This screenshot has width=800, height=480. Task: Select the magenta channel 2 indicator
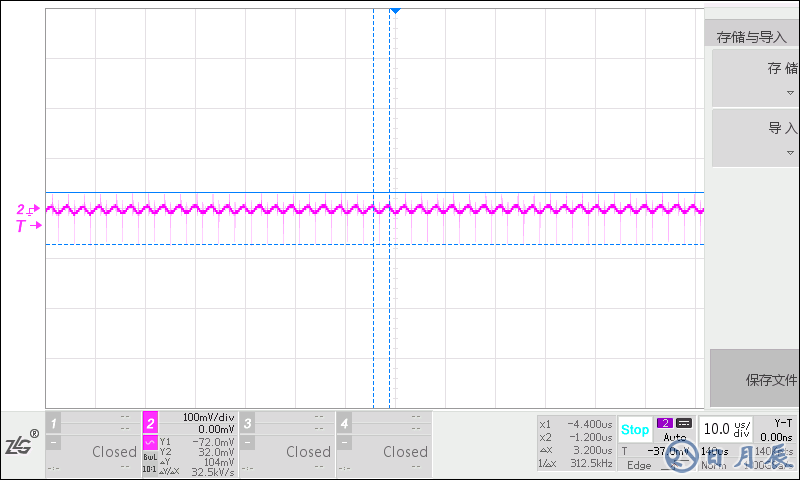150,422
